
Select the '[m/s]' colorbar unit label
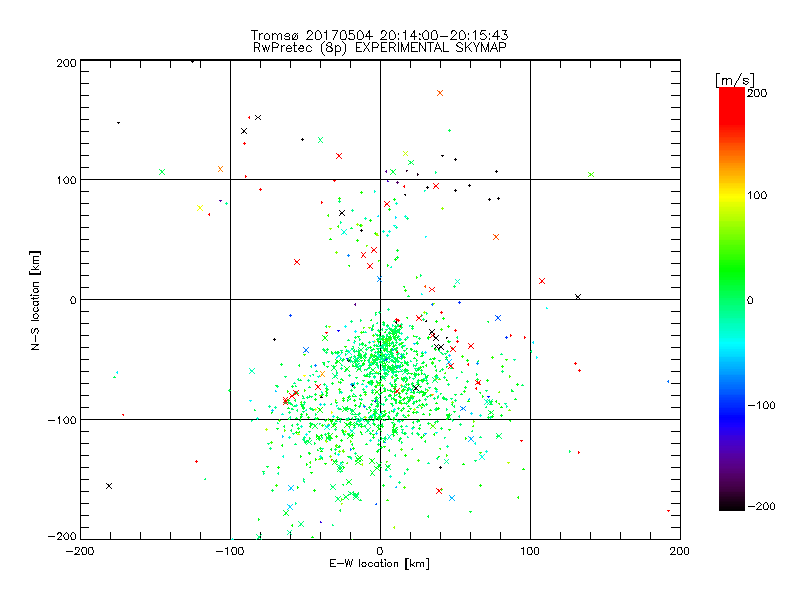coord(735,80)
